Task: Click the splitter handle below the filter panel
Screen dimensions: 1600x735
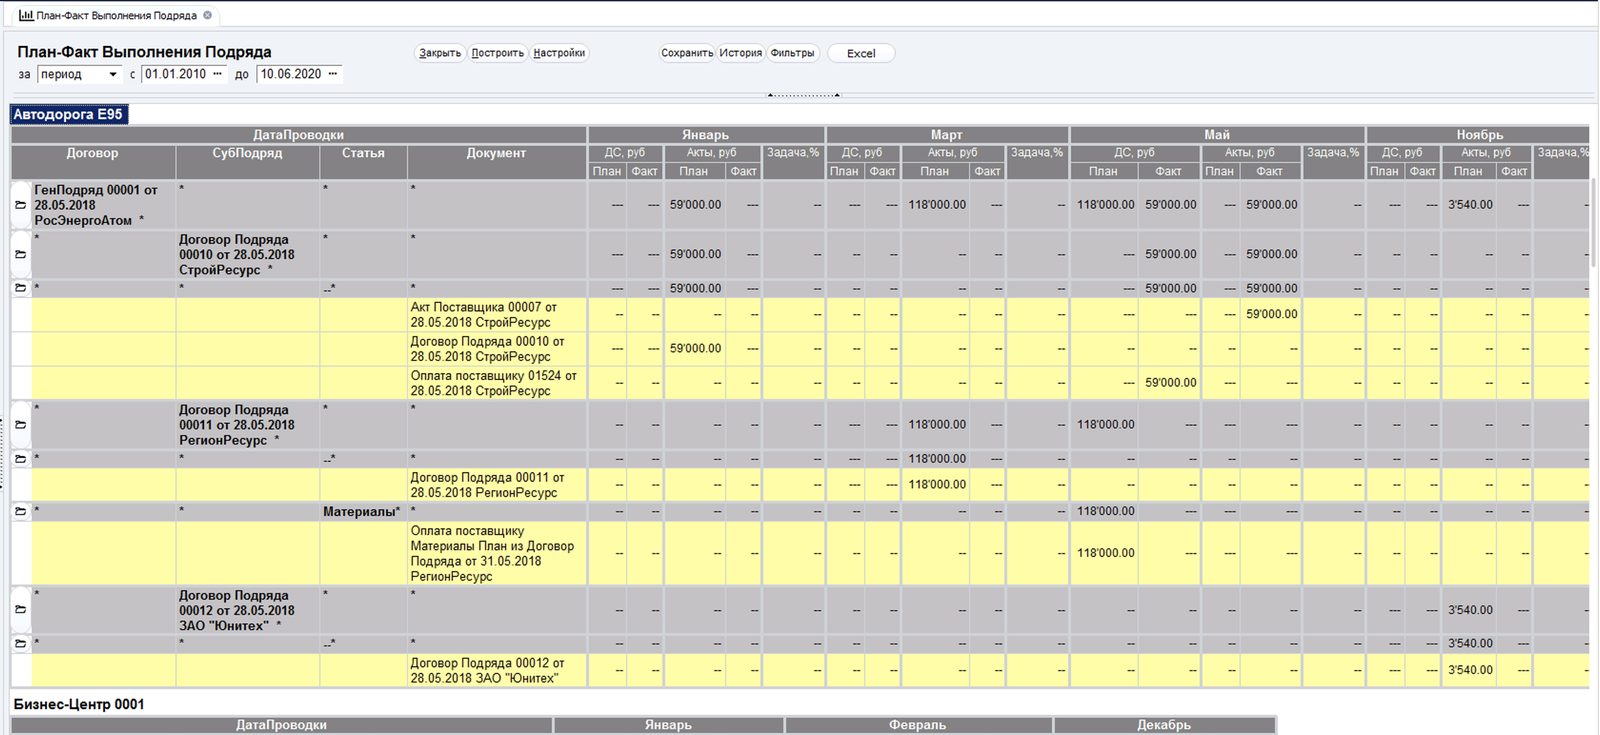Action: point(803,95)
